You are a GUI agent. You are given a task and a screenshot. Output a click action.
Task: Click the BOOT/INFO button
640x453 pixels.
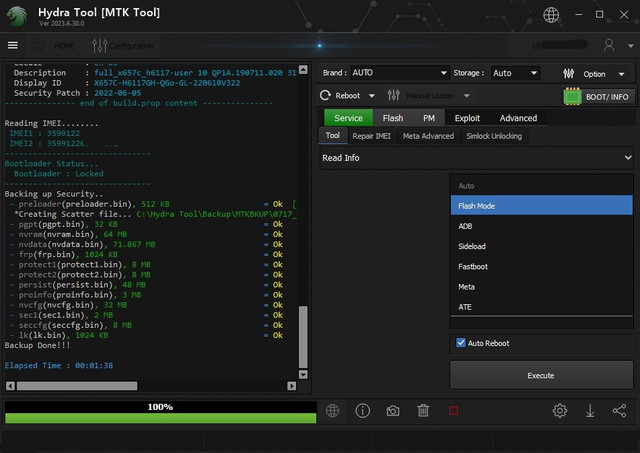coord(599,97)
